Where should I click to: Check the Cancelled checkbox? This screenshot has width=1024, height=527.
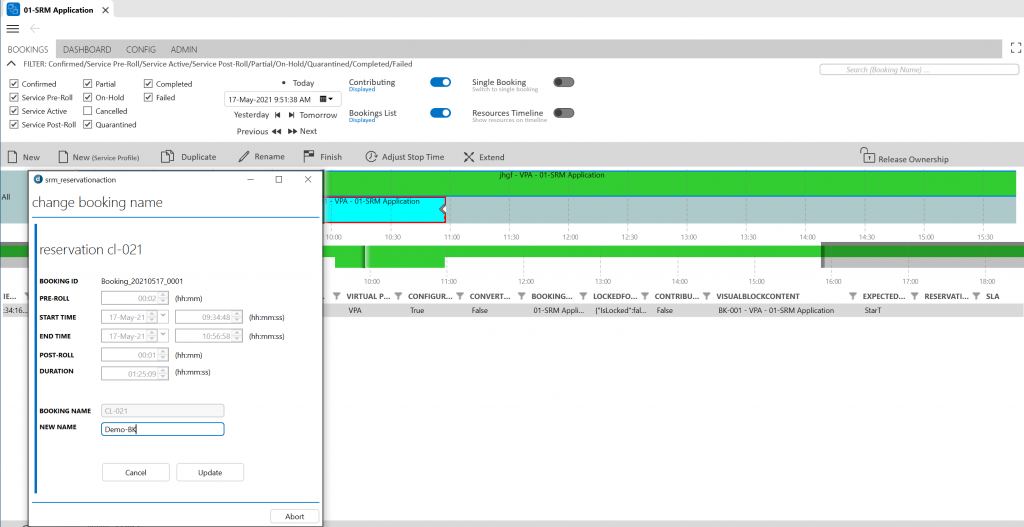(x=88, y=111)
